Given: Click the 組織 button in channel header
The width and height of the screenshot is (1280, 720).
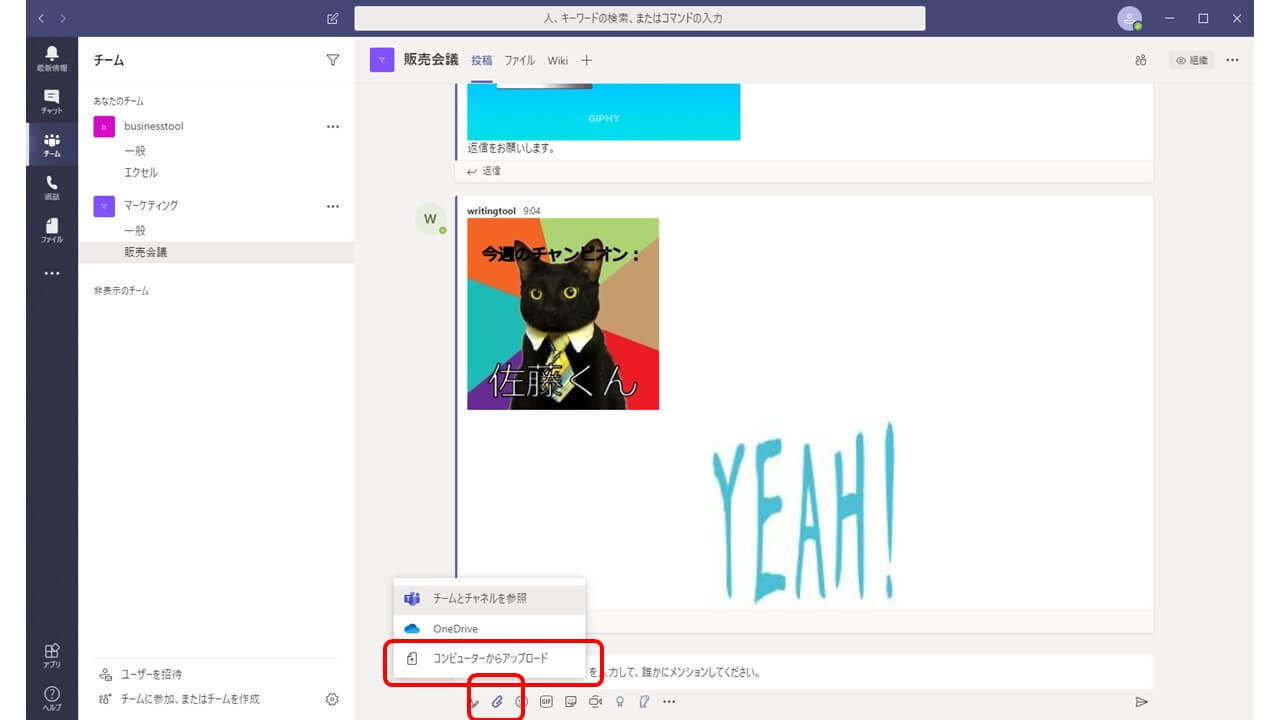Looking at the screenshot, I should [1192, 60].
